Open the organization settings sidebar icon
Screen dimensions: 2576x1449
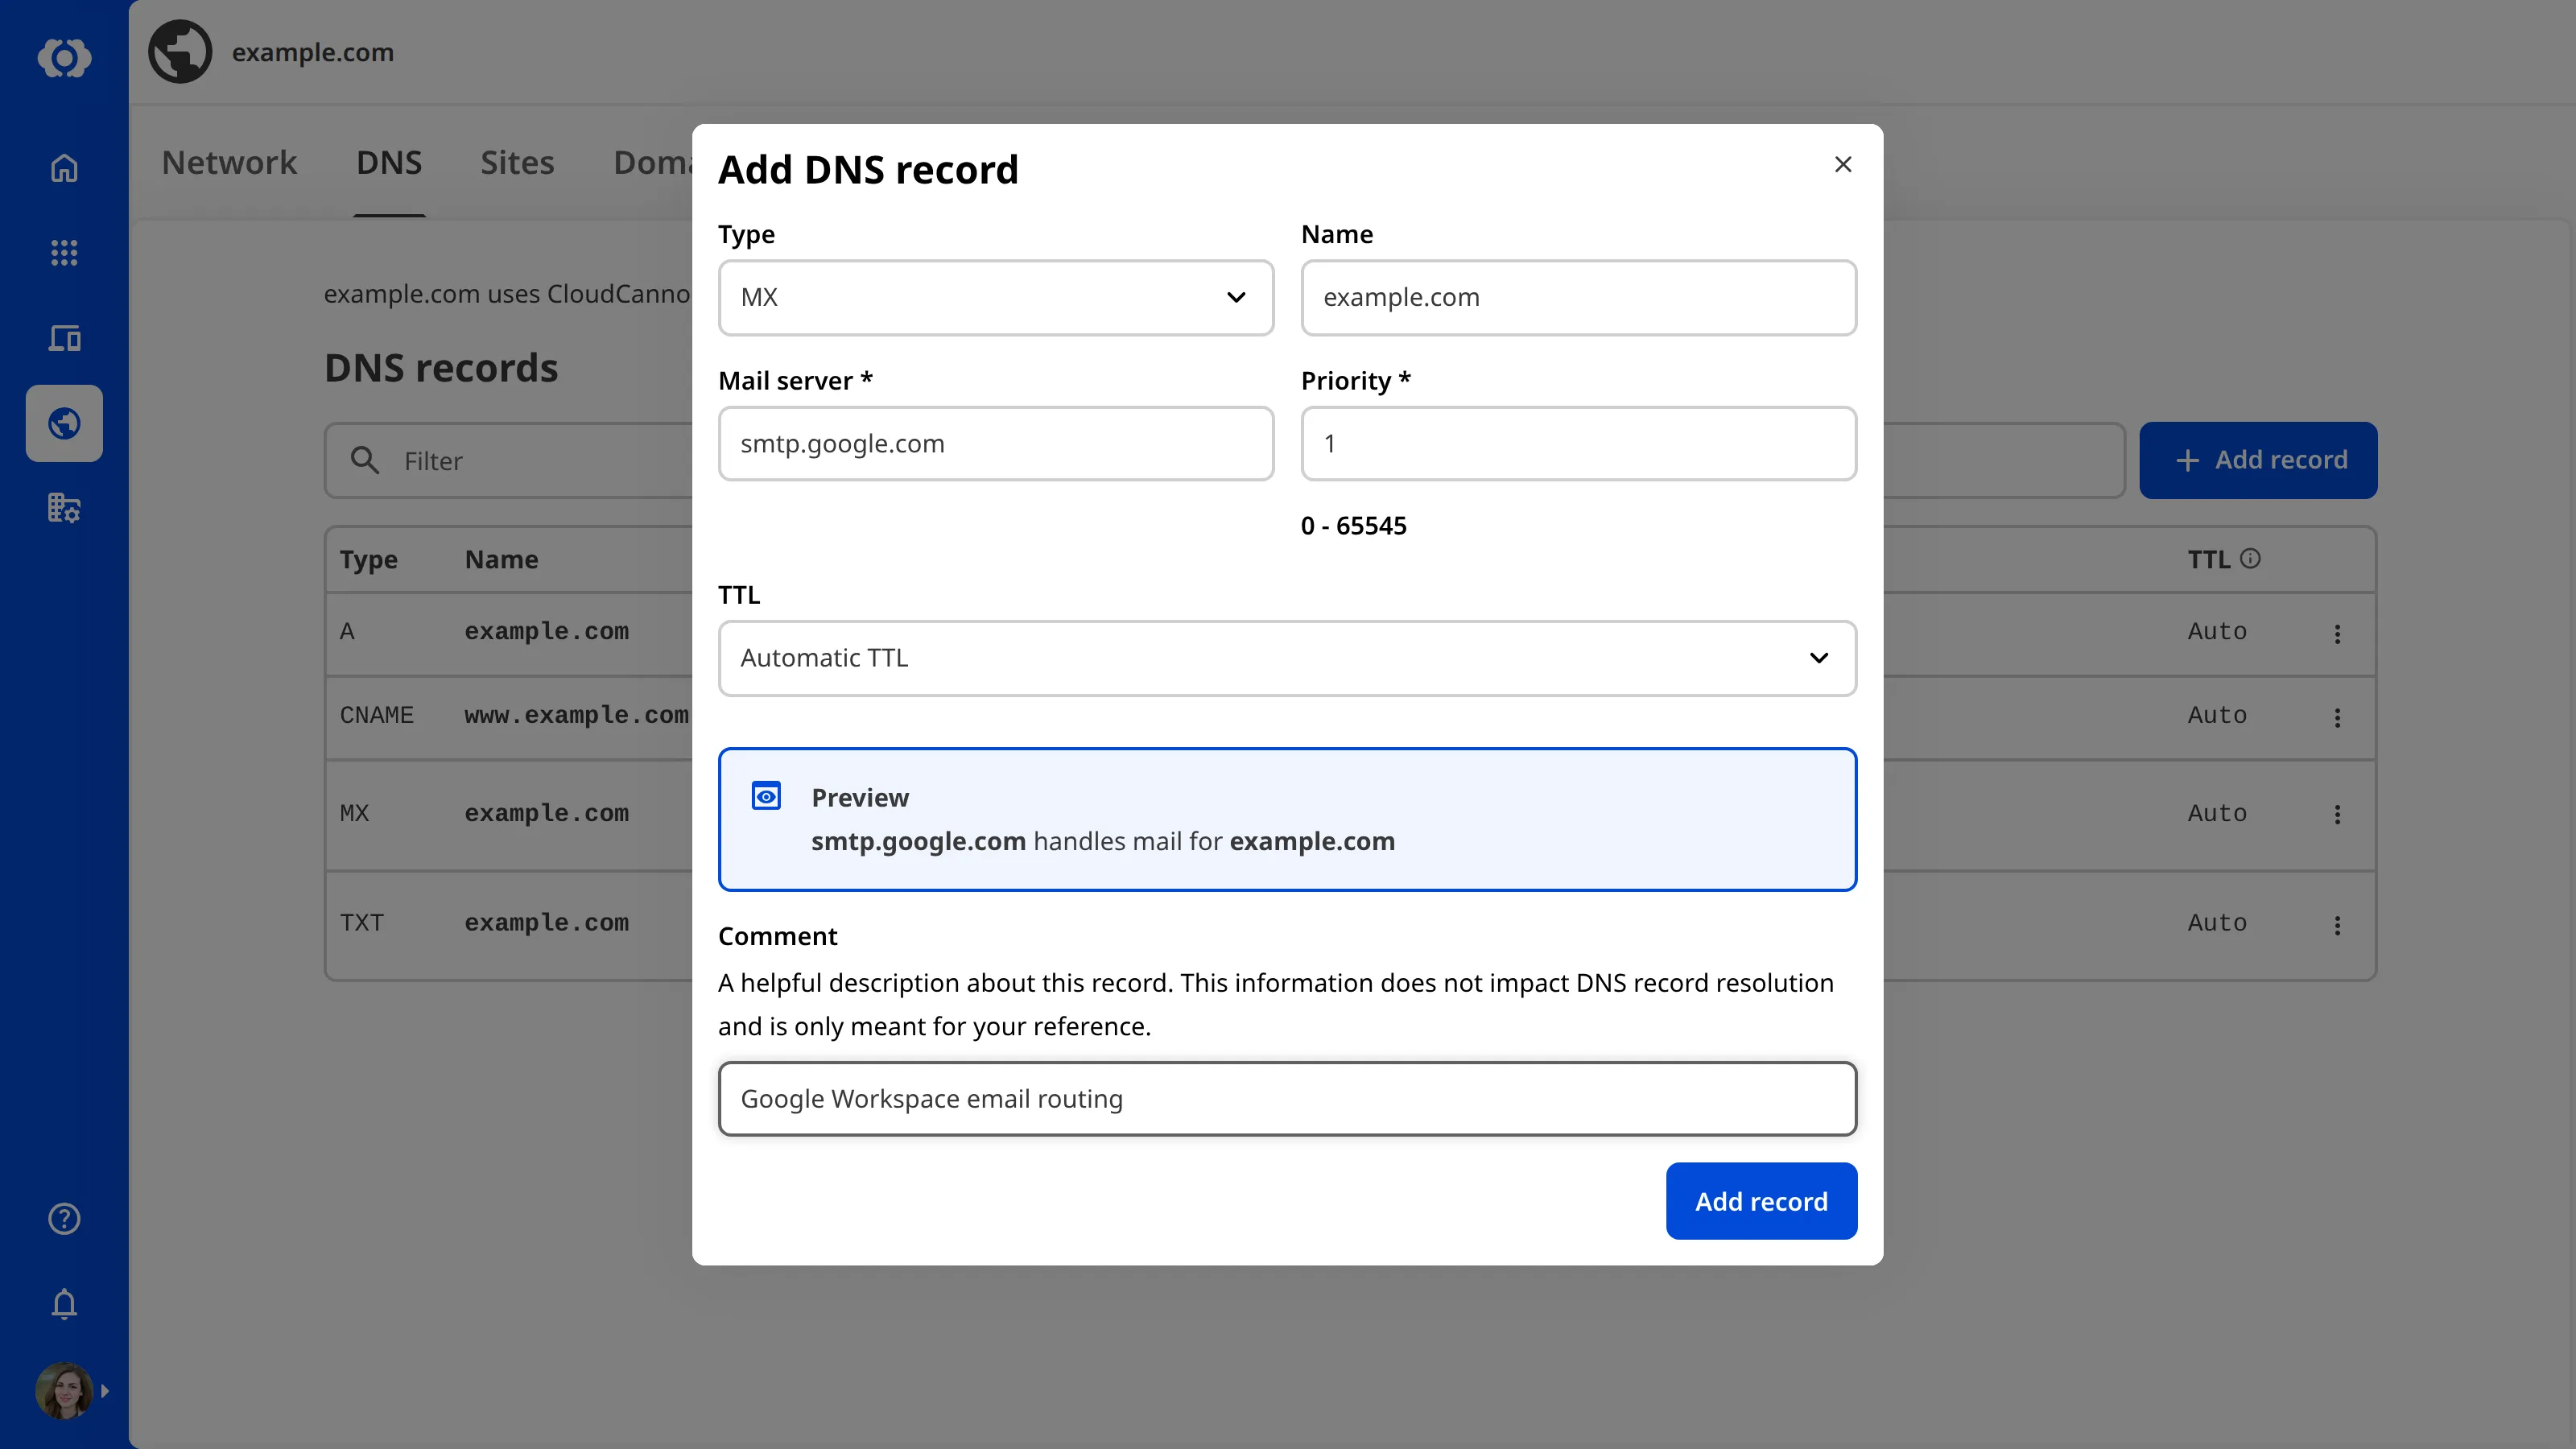tap(64, 508)
